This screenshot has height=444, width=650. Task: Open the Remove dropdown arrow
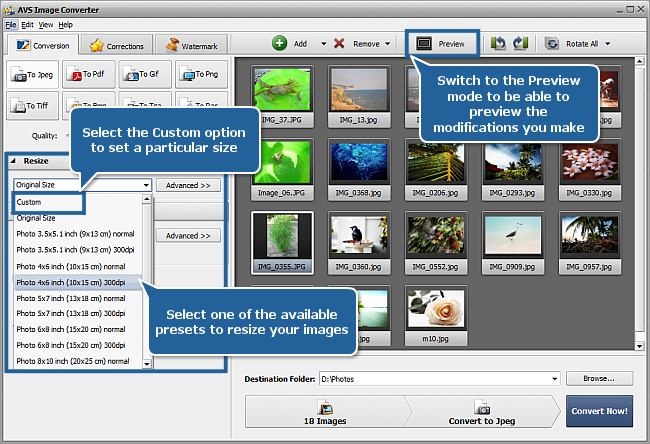point(388,44)
